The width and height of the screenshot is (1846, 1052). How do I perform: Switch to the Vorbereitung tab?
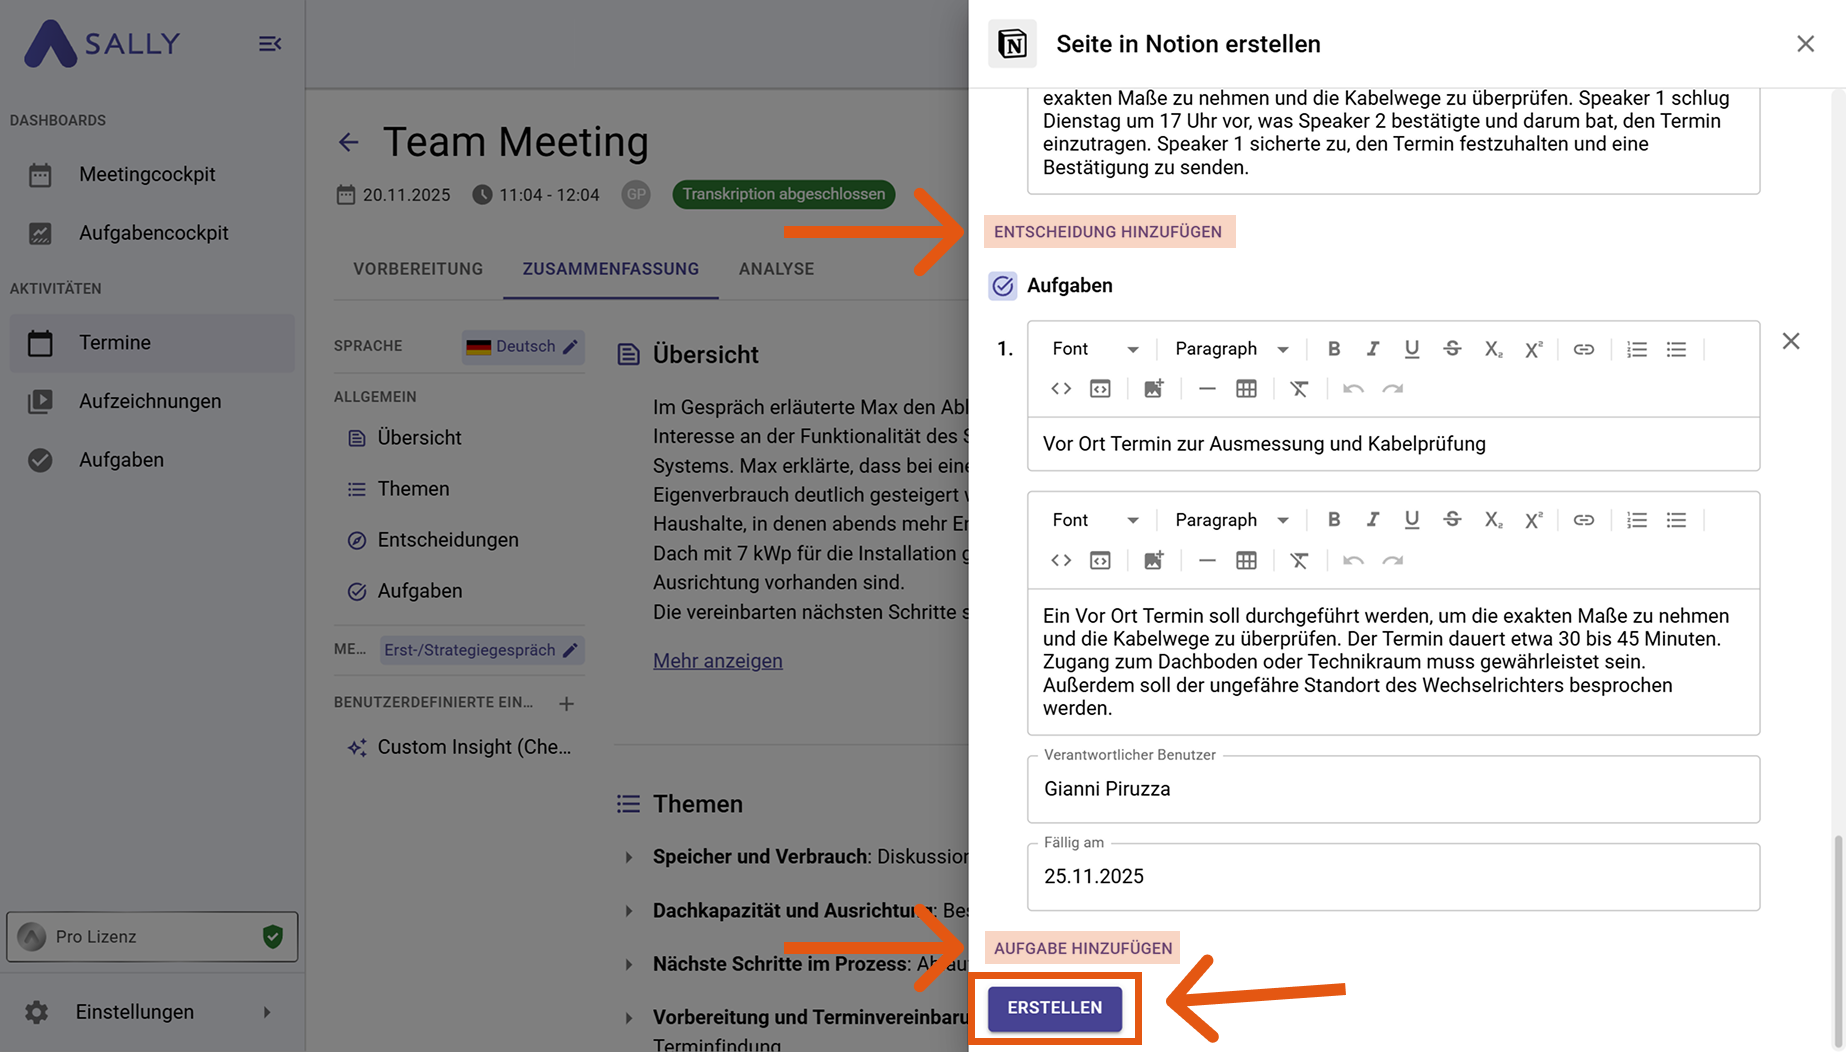click(x=418, y=269)
